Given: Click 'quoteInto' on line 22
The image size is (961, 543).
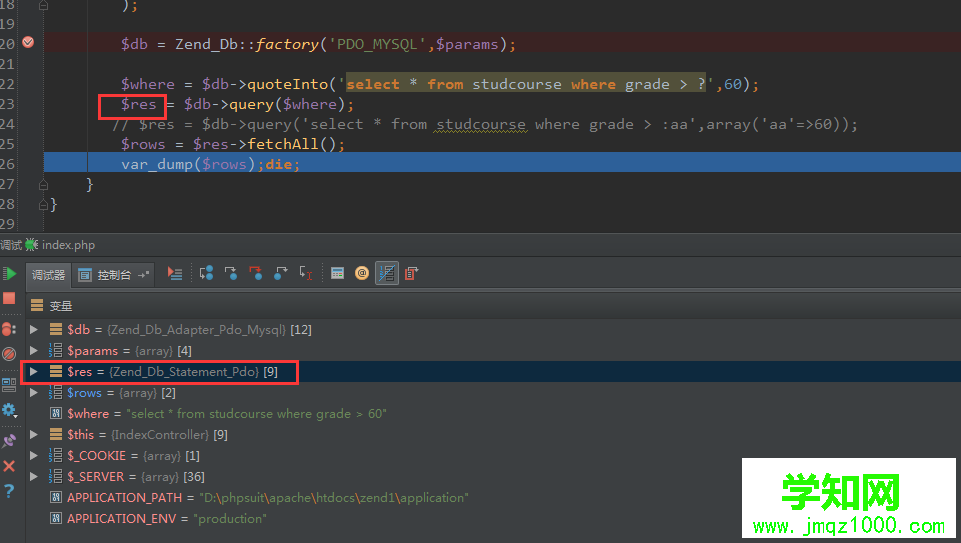Looking at the screenshot, I should coord(287,84).
